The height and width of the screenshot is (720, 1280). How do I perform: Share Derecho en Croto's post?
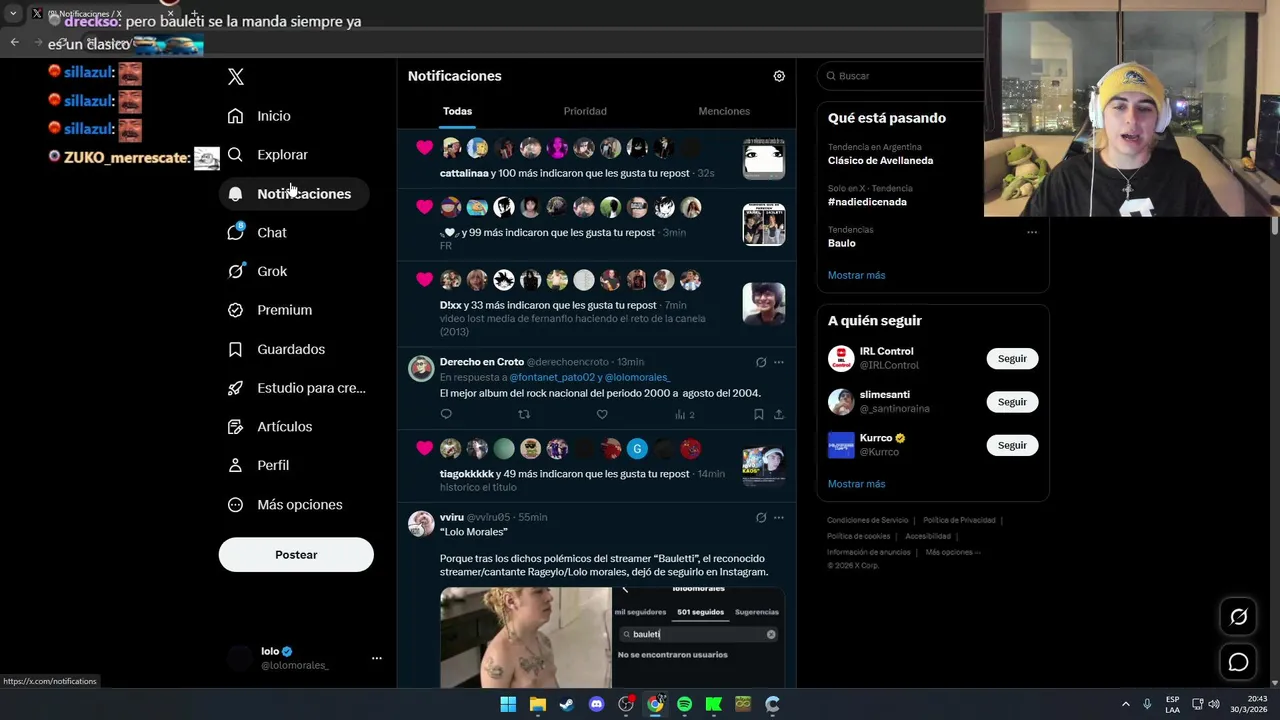(779, 414)
